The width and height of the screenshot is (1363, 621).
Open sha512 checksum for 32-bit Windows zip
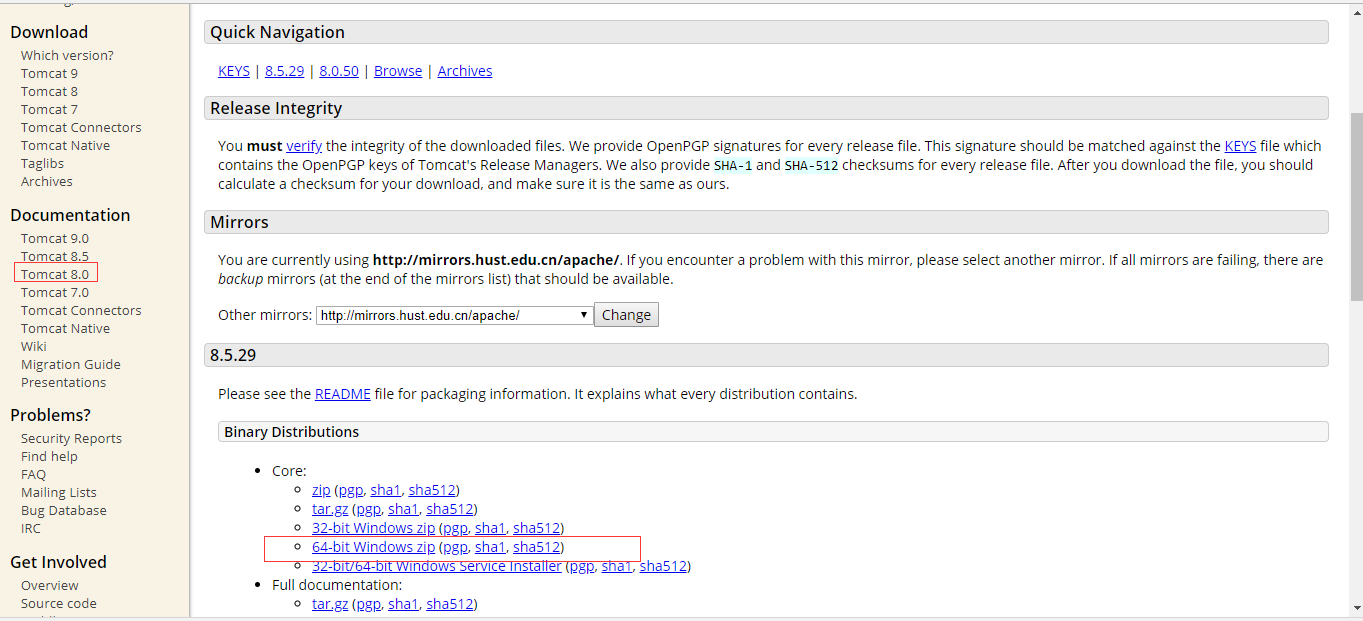coord(537,528)
